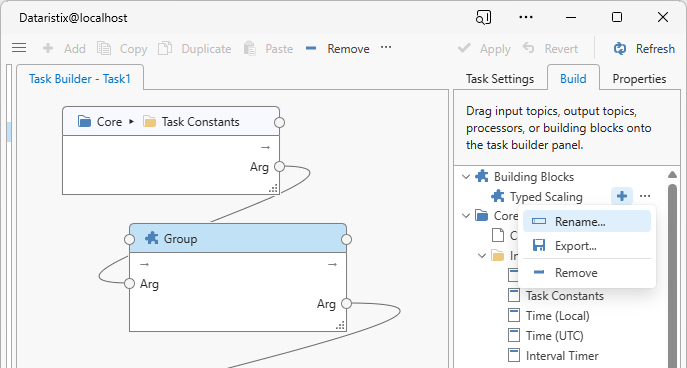687x368 pixels.
Task: Select Time (UTC) in the tree
Action: click(x=555, y=336)
